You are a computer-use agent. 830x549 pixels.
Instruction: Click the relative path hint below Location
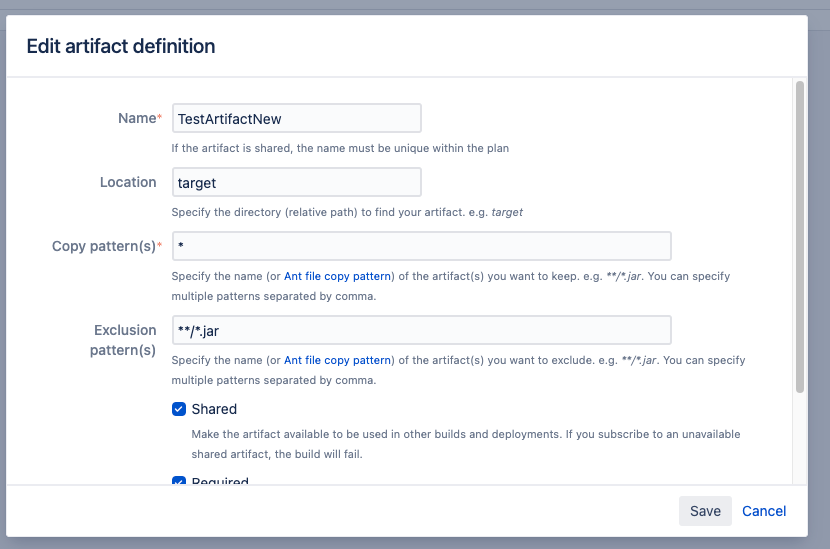click(346, 212)
